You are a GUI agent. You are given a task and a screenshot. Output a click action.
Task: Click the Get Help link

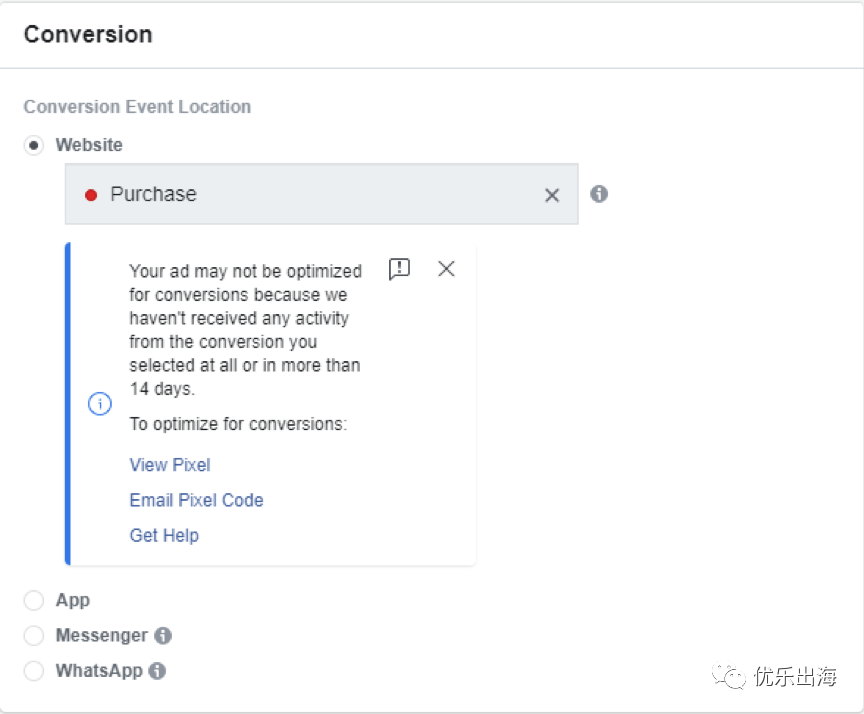[164, 535]
